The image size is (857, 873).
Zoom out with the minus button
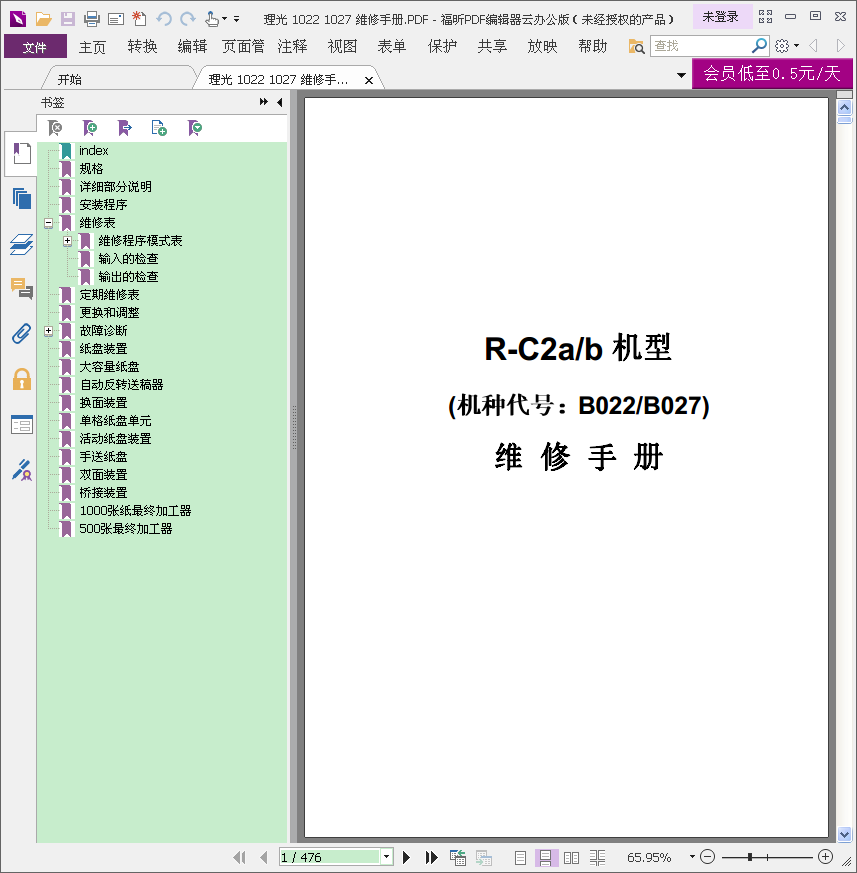coord(708,857)
